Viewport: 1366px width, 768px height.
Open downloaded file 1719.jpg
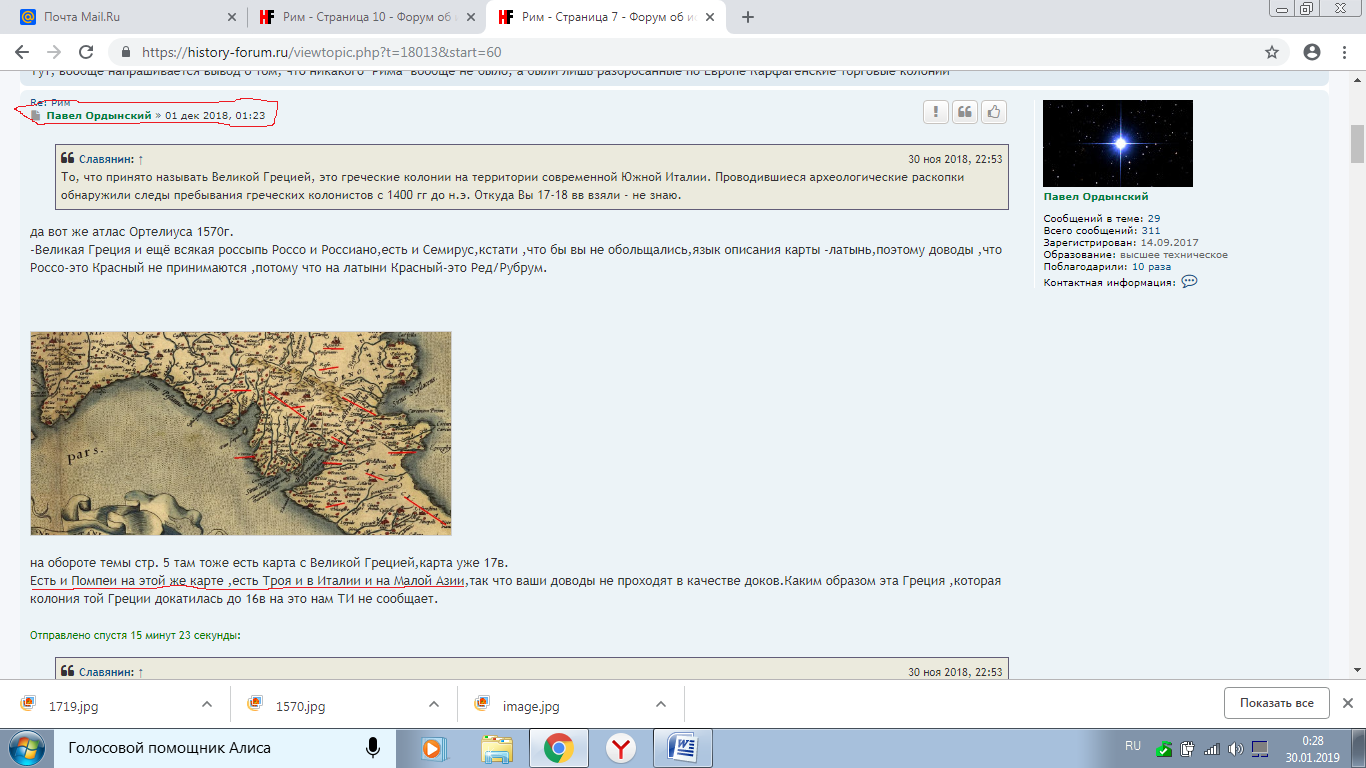pos(73,706)
